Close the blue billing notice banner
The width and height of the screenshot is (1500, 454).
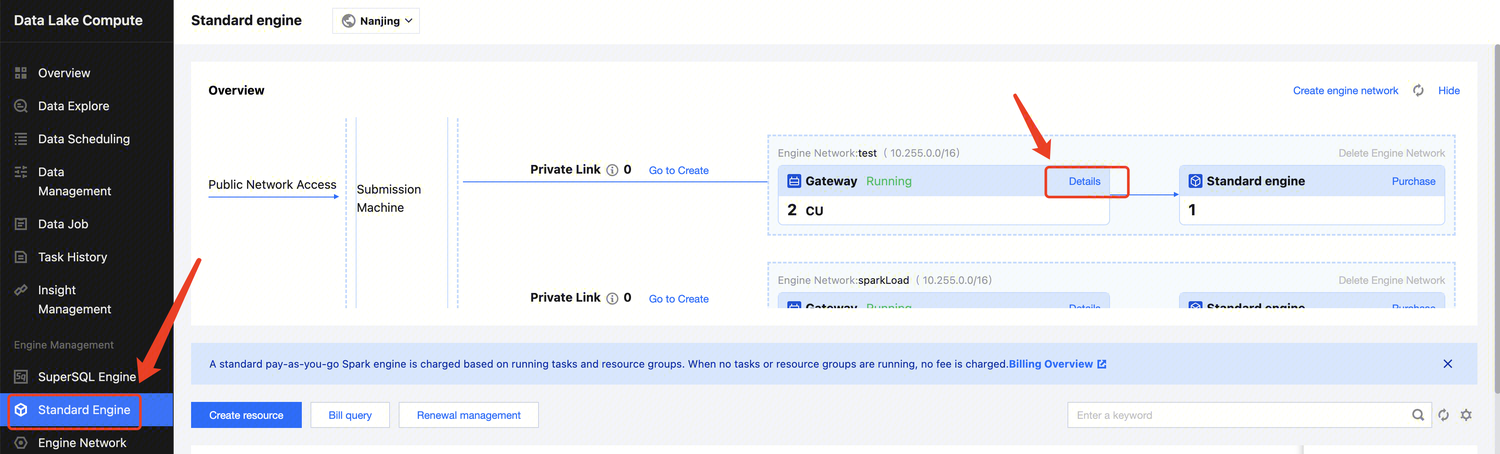coord(1447,364)
